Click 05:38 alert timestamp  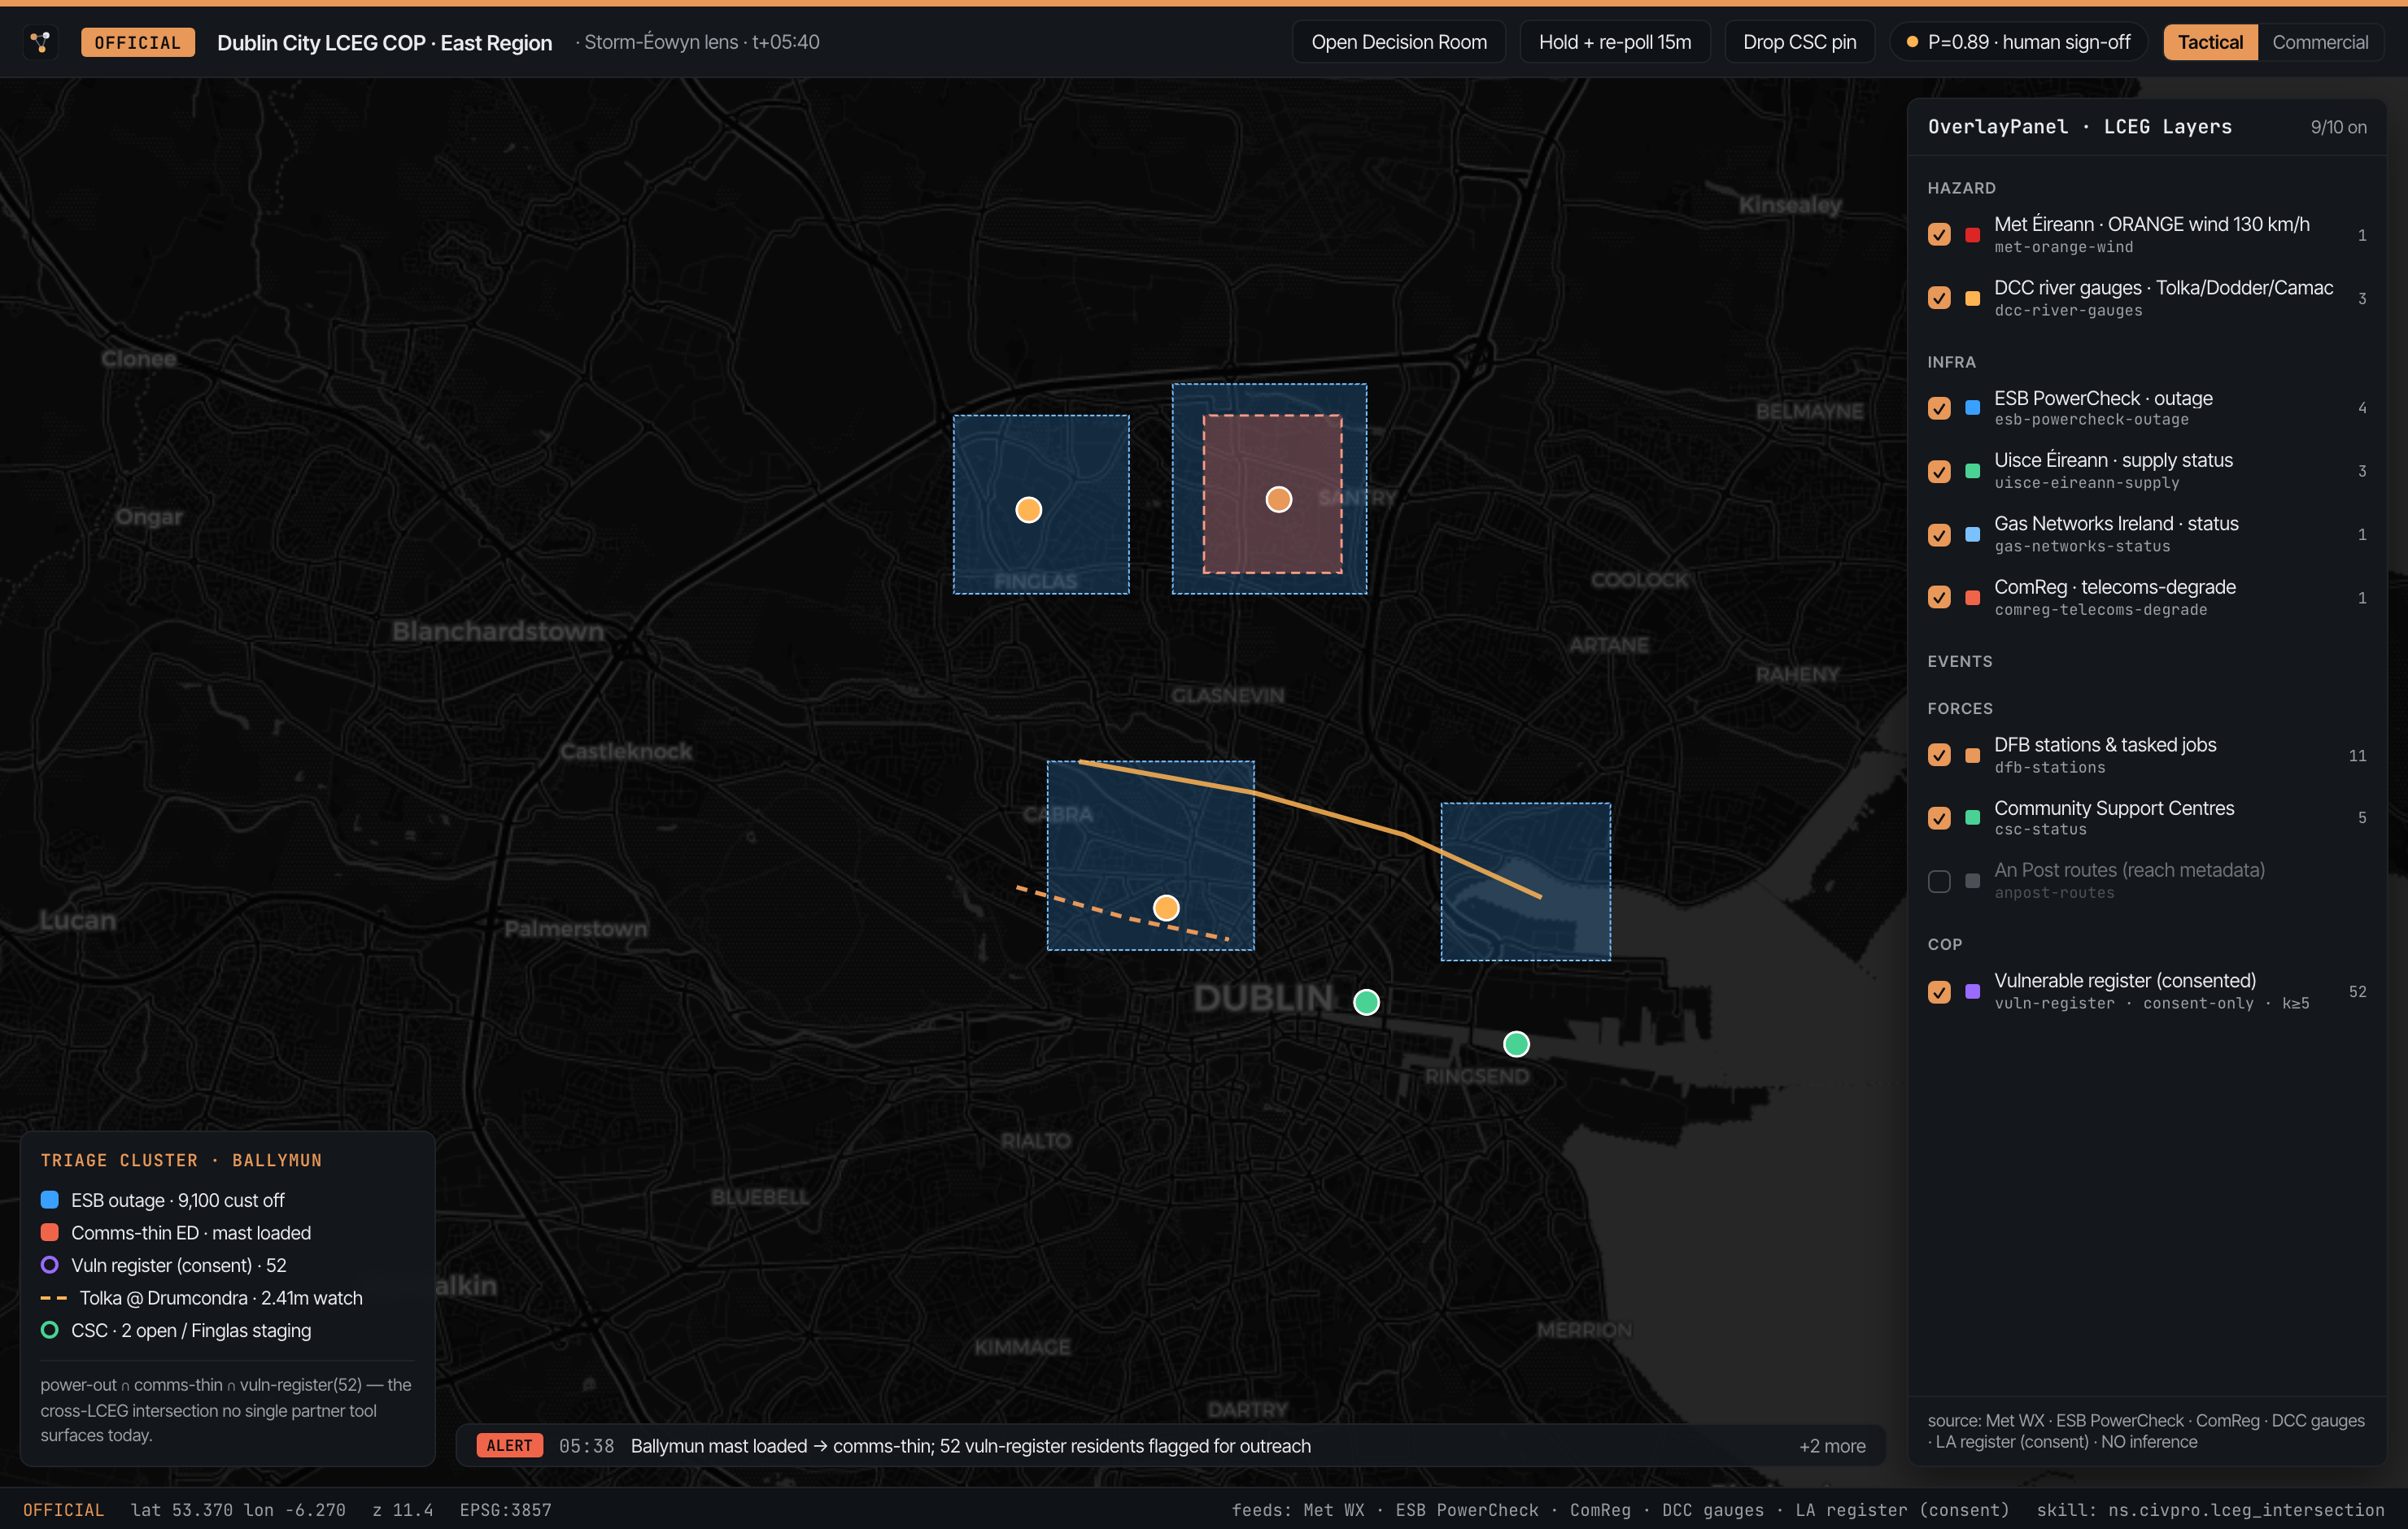click(586, 1446)
